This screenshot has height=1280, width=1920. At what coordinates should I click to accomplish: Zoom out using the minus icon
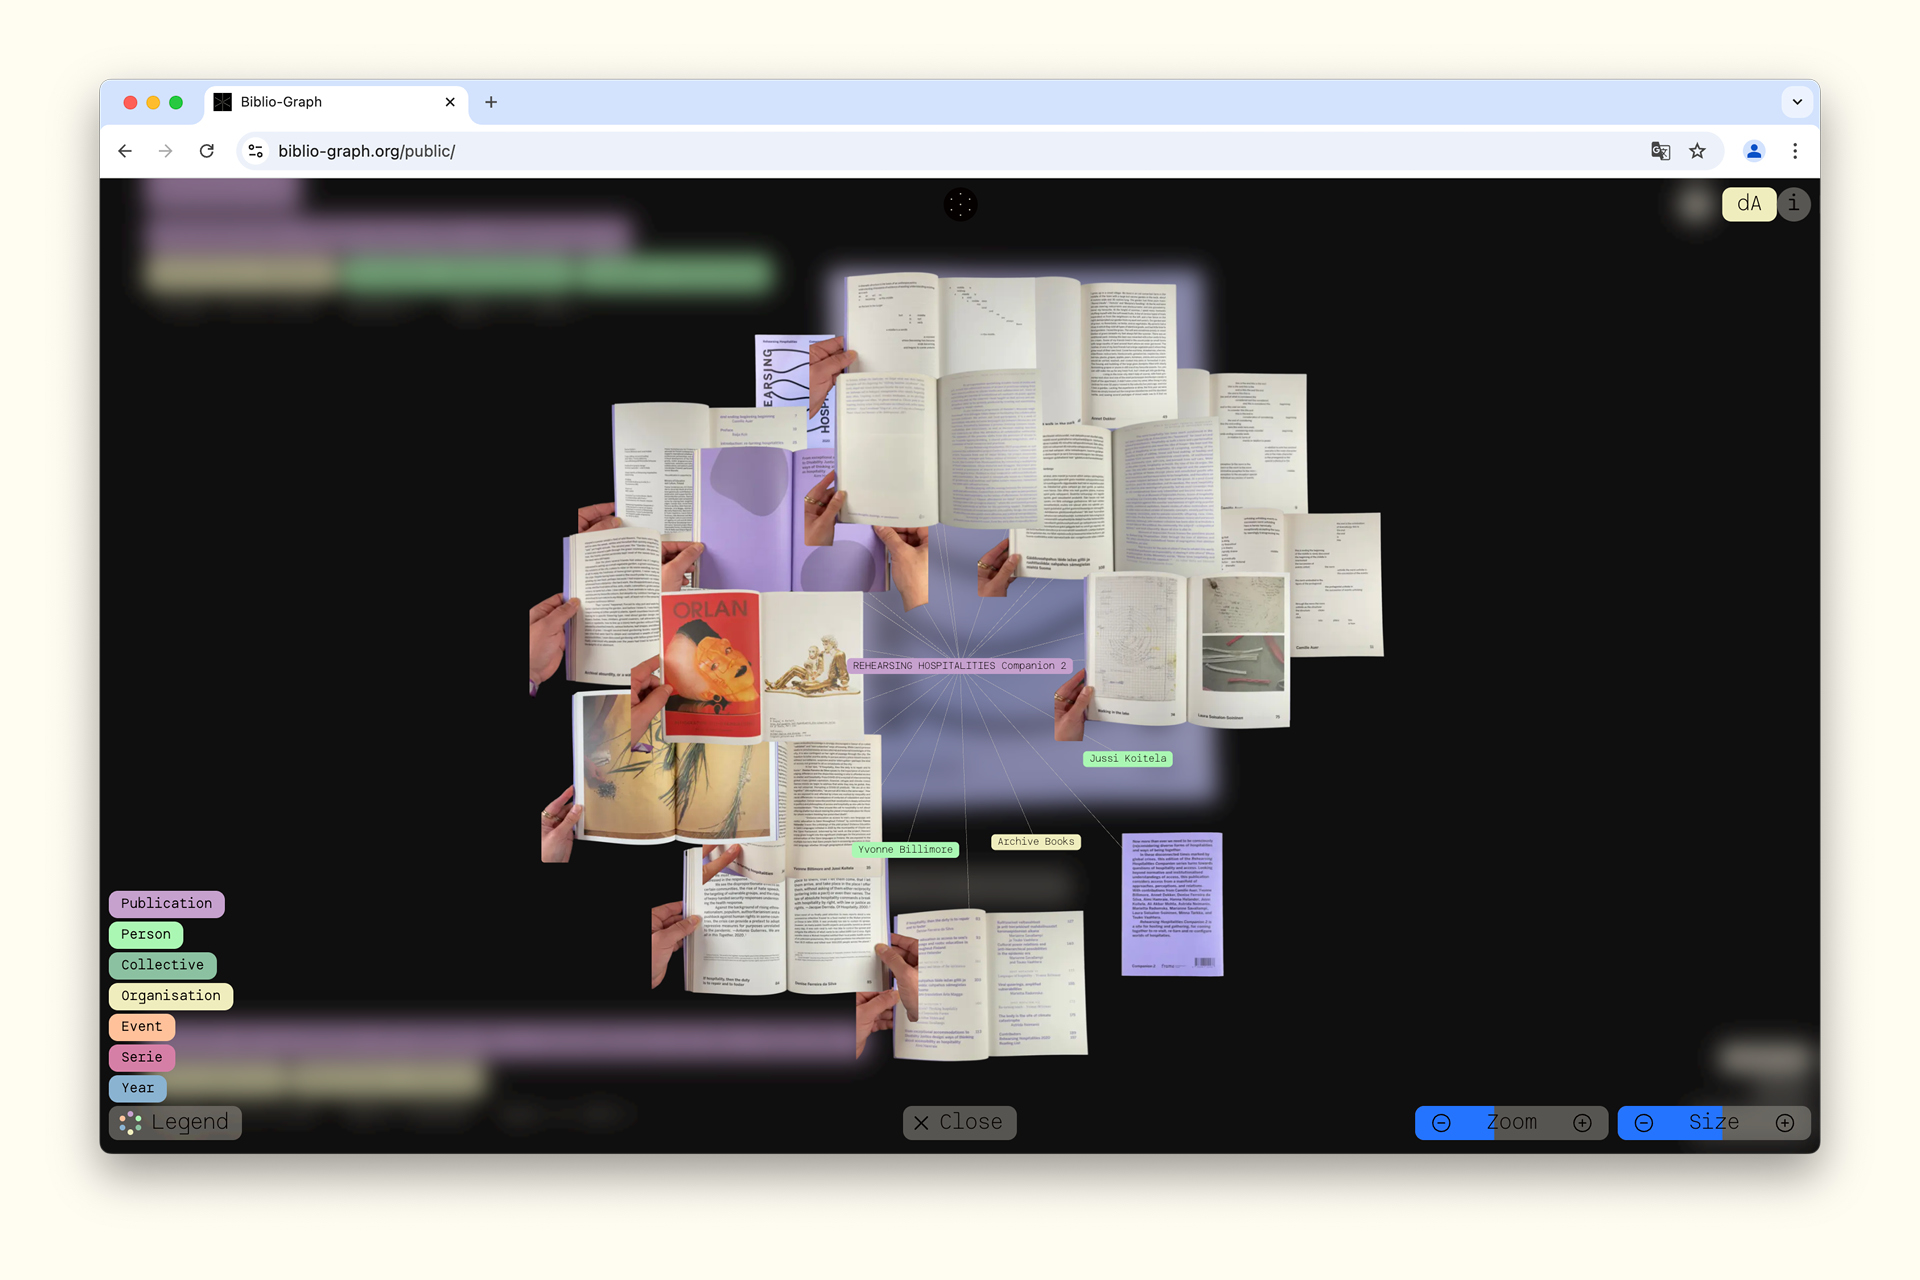pos(1441,1122)
